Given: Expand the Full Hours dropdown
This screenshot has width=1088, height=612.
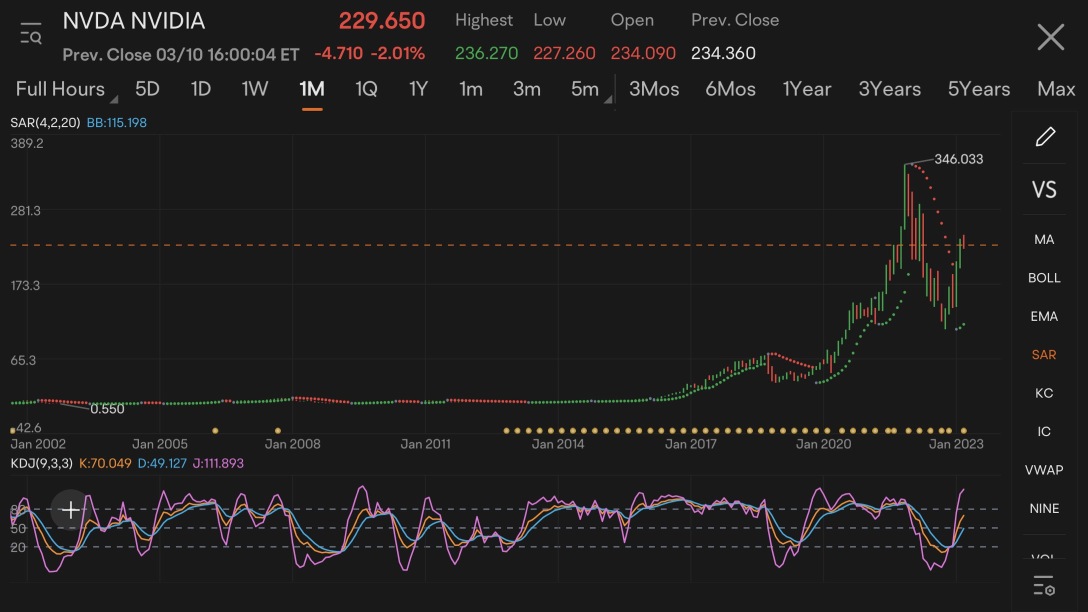Looking at the screenshot, I should pyautogui.click(x=66, y=89).
